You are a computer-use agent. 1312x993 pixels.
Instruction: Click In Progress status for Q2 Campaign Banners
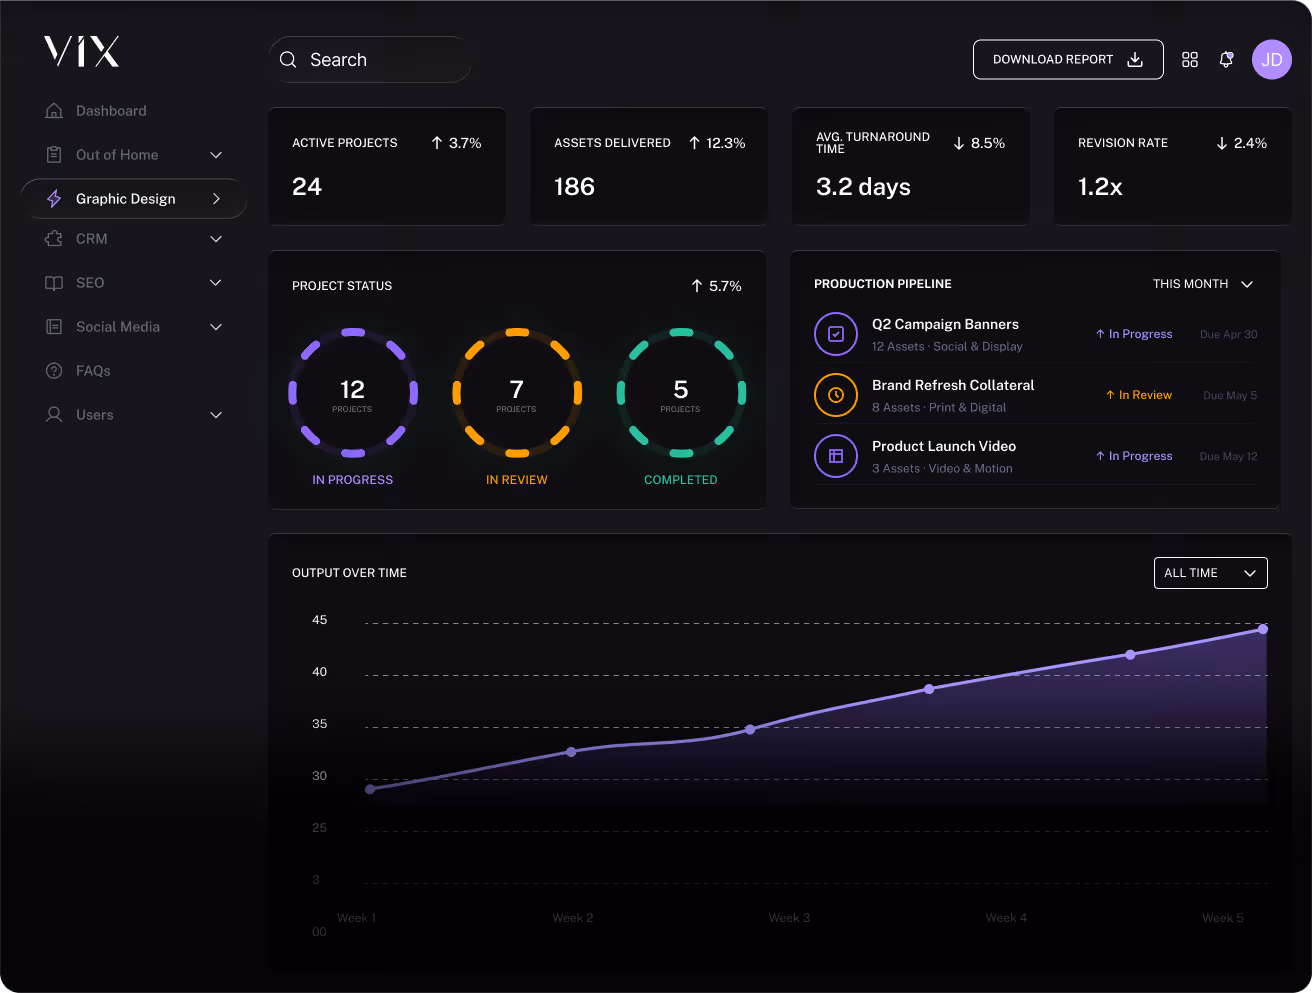pos(1134,334)
